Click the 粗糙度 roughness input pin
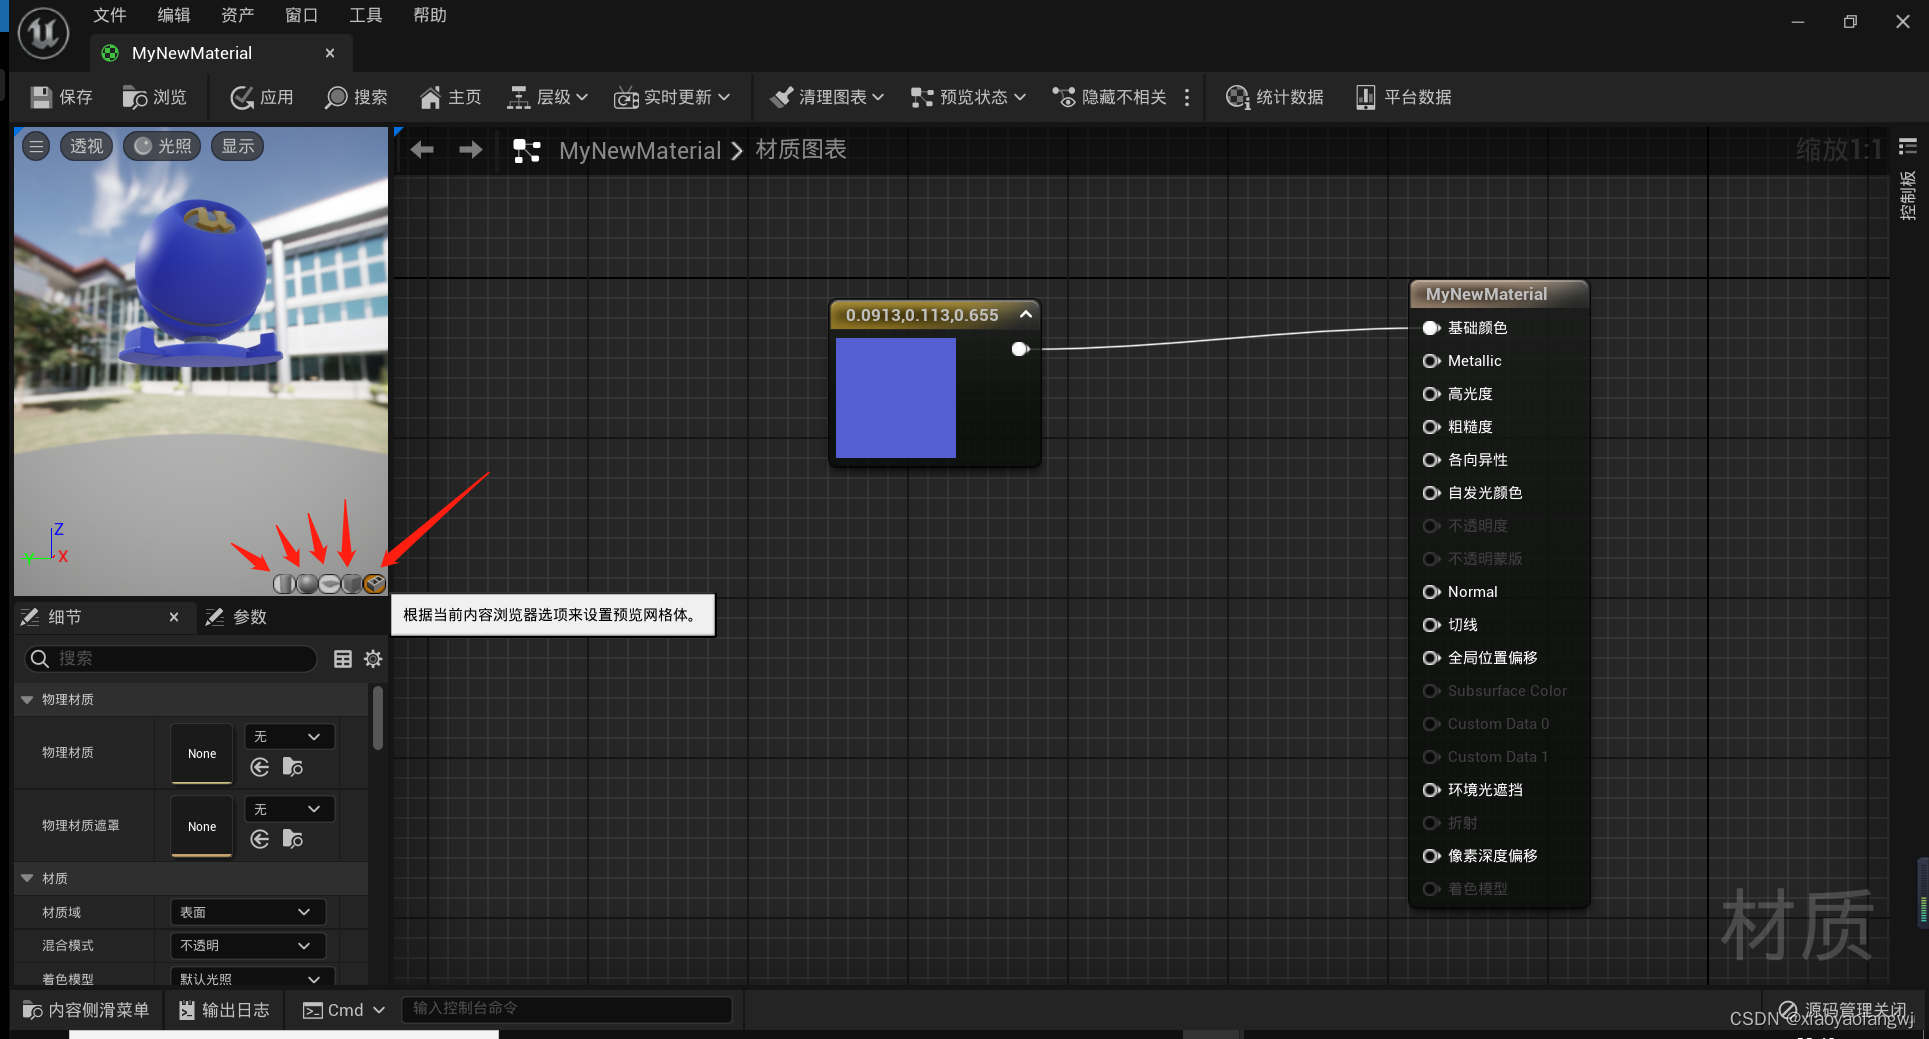Image resolution: width=1929 pixels, height=1039 pixels. click(x=1431, y=427)
